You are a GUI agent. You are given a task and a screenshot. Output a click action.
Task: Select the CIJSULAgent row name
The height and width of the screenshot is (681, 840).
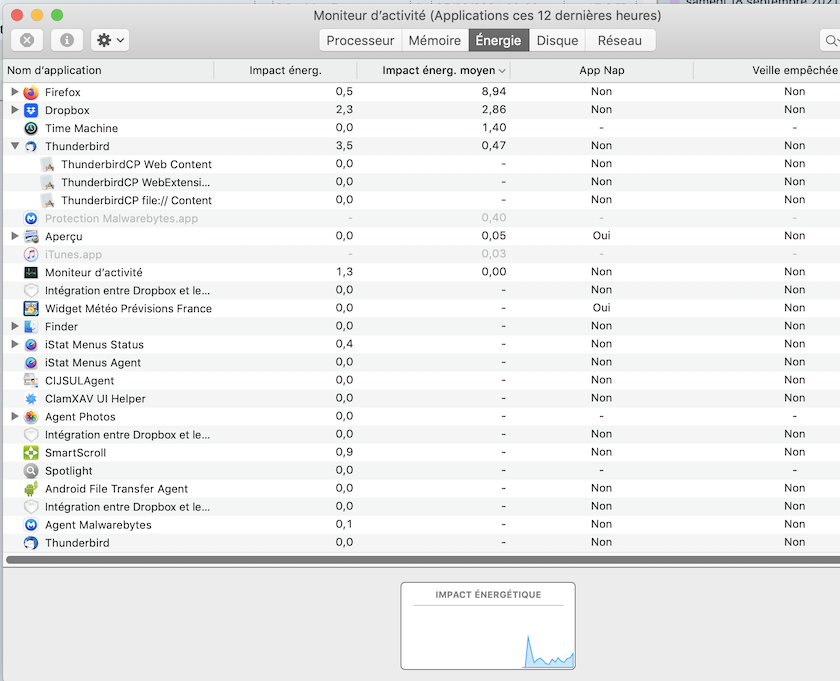coord(79,381)
